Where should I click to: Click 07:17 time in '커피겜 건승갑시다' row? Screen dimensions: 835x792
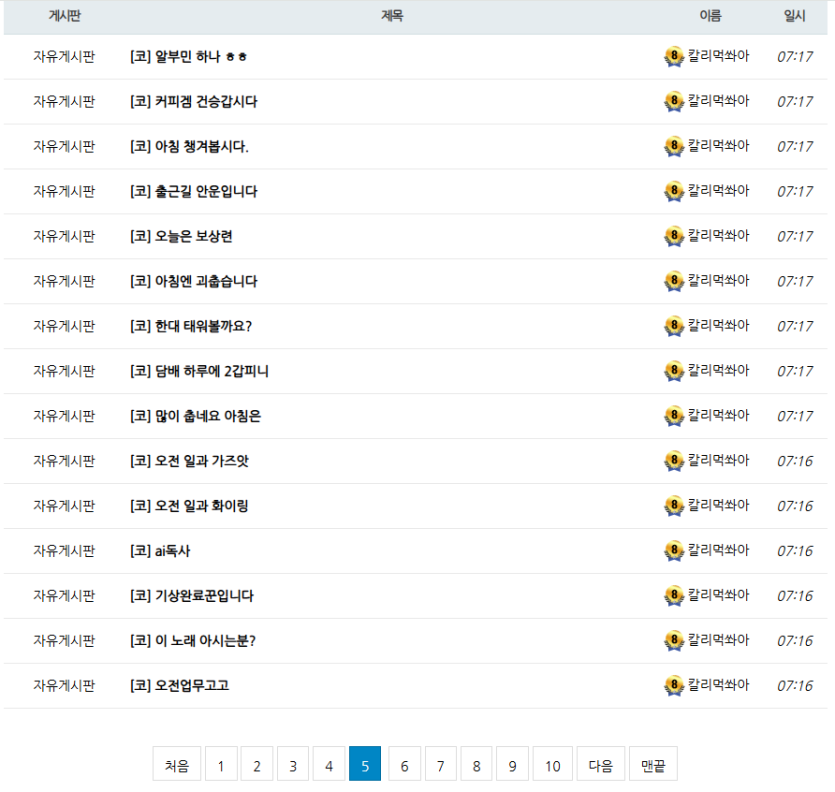tap(795, 102)
